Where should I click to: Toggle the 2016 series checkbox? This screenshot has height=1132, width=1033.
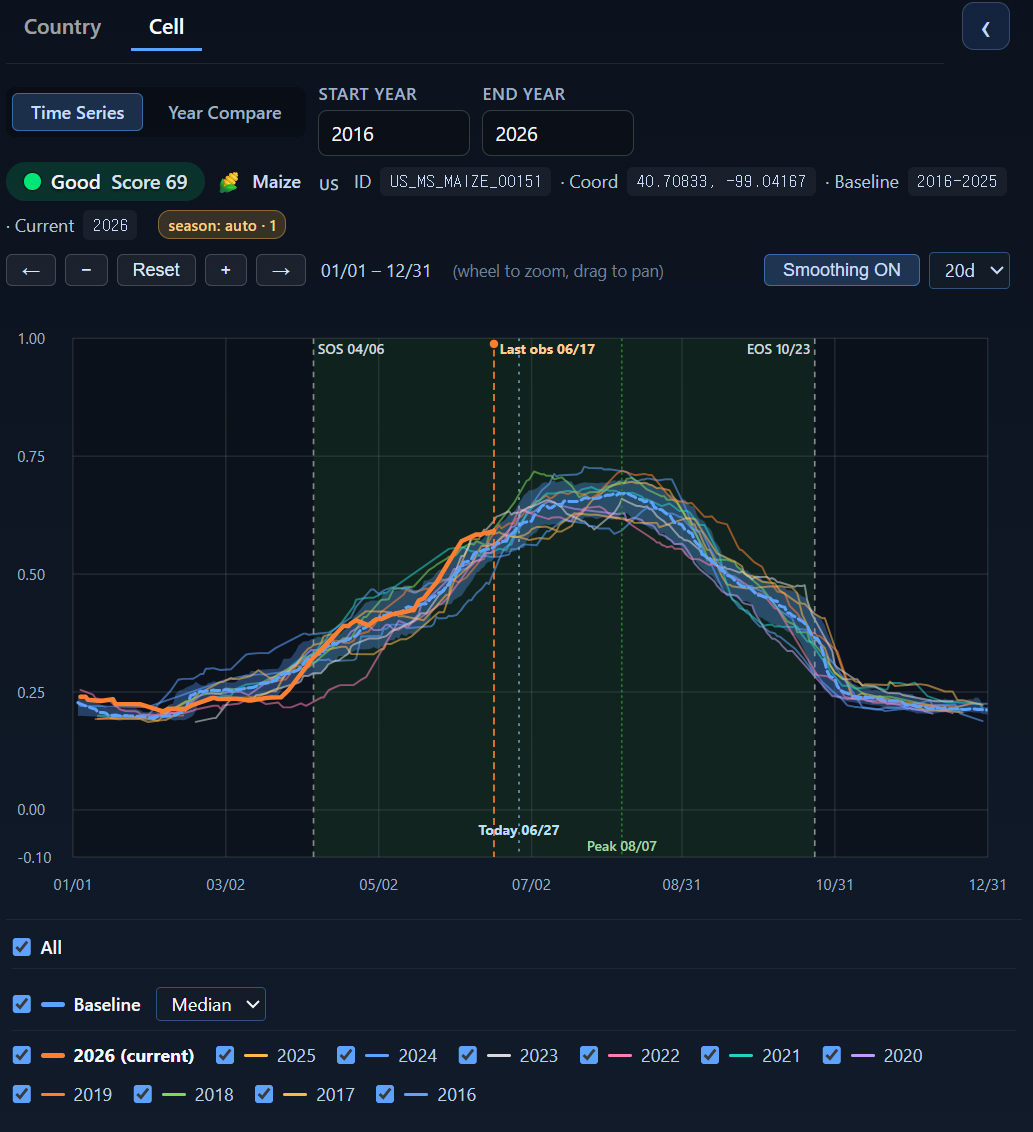point(385,1094)
